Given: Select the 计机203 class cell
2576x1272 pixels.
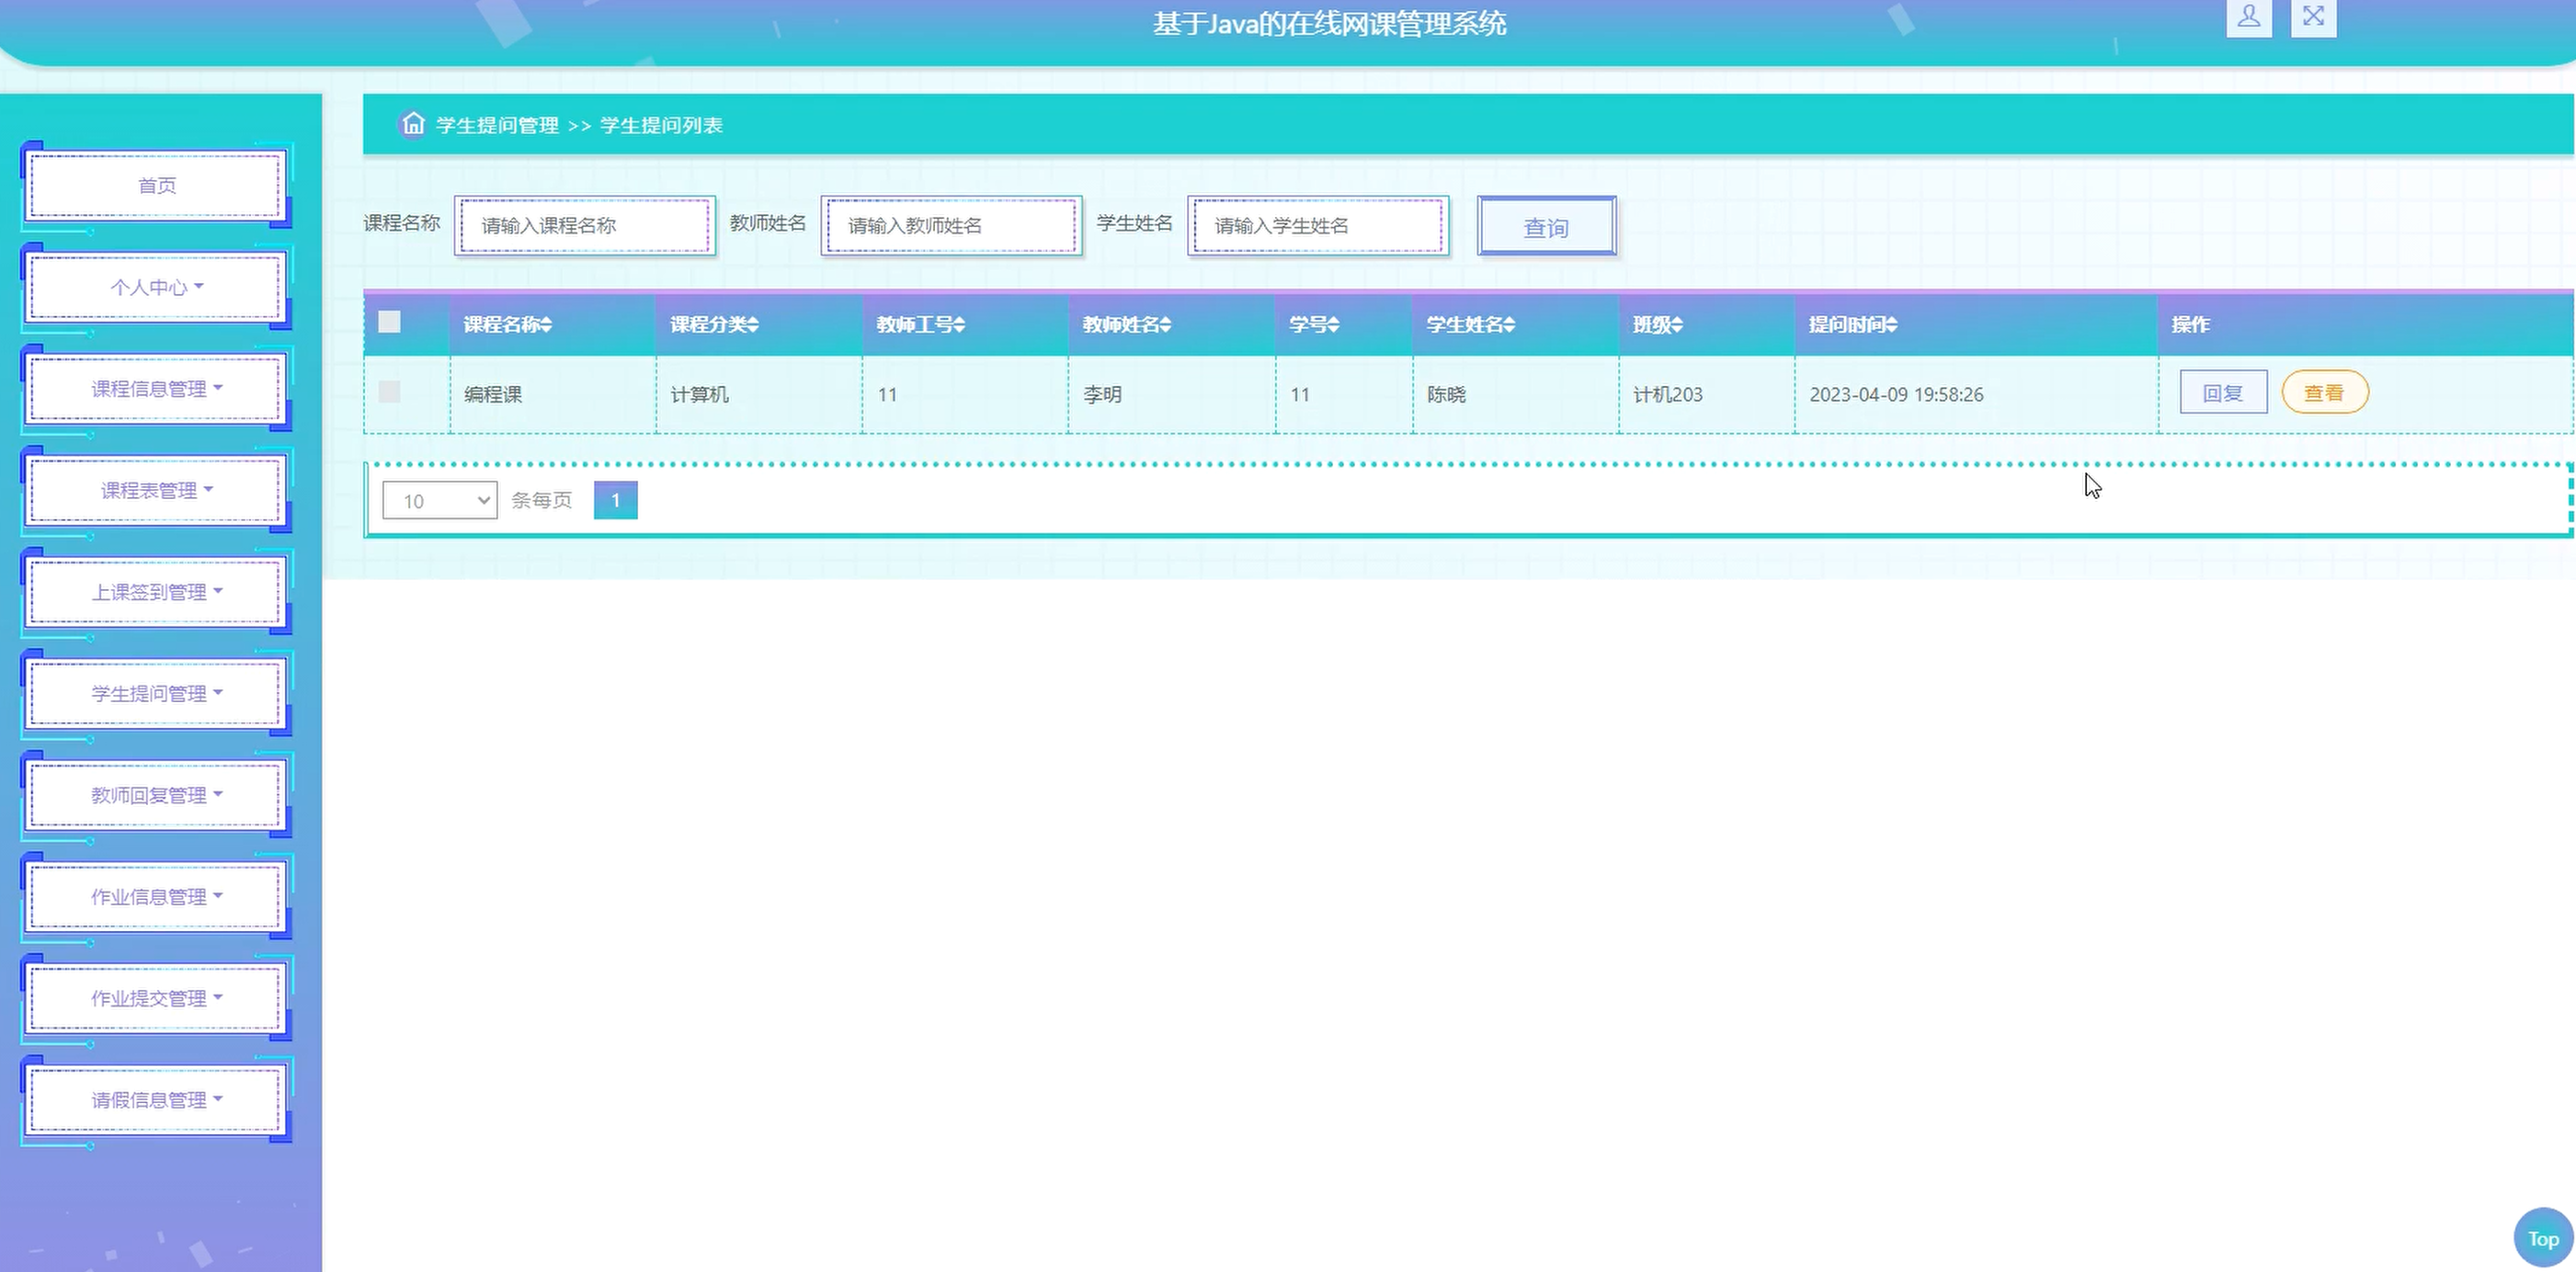Looking at the screenshot, I should tap(1707, 394).
